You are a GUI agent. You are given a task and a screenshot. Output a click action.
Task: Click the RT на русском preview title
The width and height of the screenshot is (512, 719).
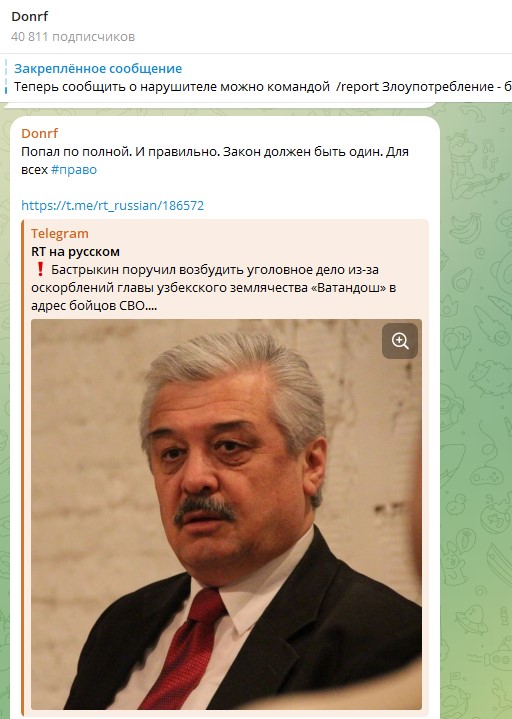[75, 251]
